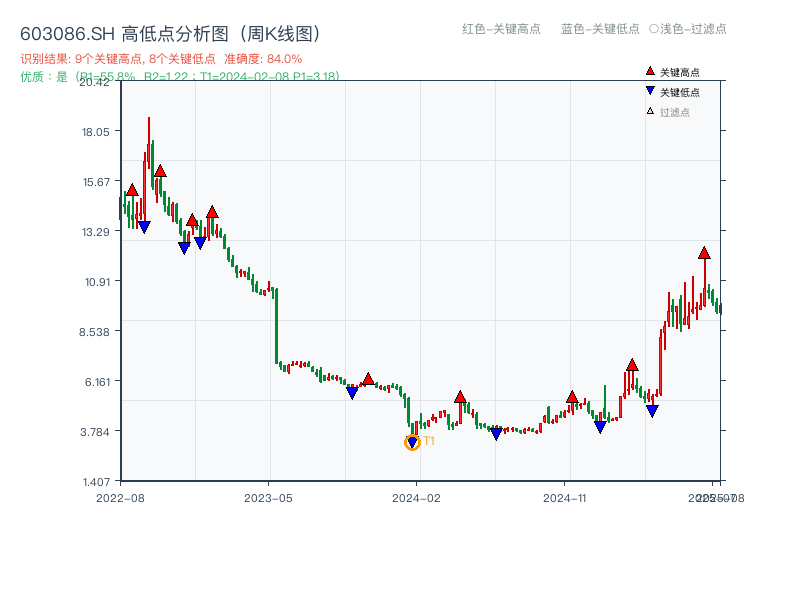Click the blue down-triangle near the 2022-08 start
This screenshot has width=800, height=600.
[144, 227]
